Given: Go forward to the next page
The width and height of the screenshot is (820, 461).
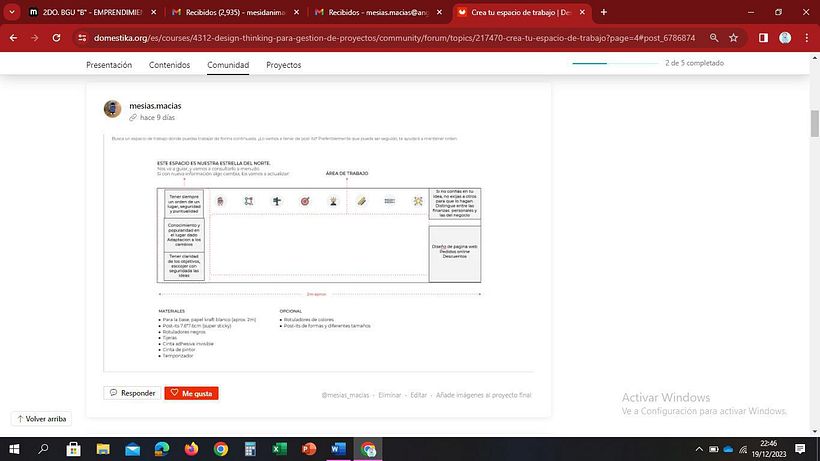Looking at the screenshot, I should pos(35,38).
